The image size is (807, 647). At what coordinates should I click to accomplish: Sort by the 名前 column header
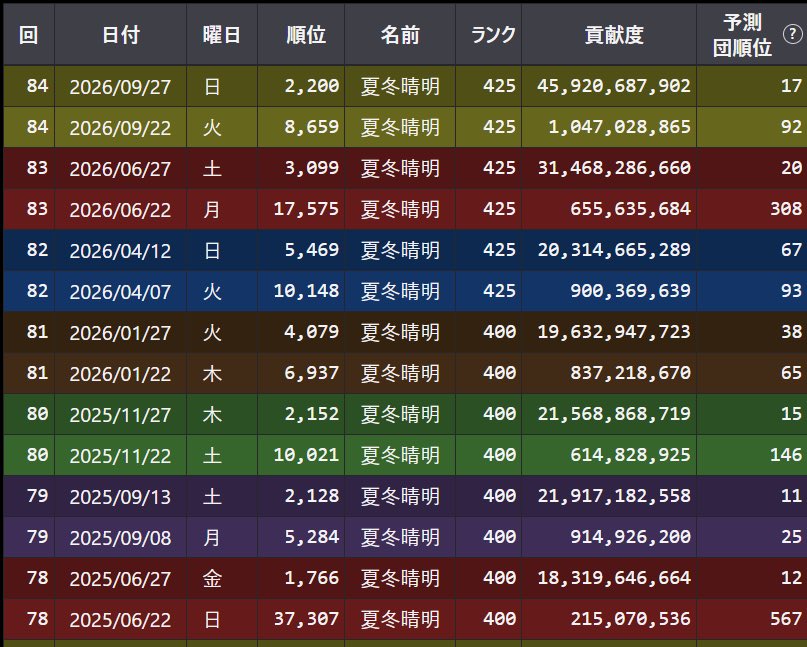pos(400,35)
